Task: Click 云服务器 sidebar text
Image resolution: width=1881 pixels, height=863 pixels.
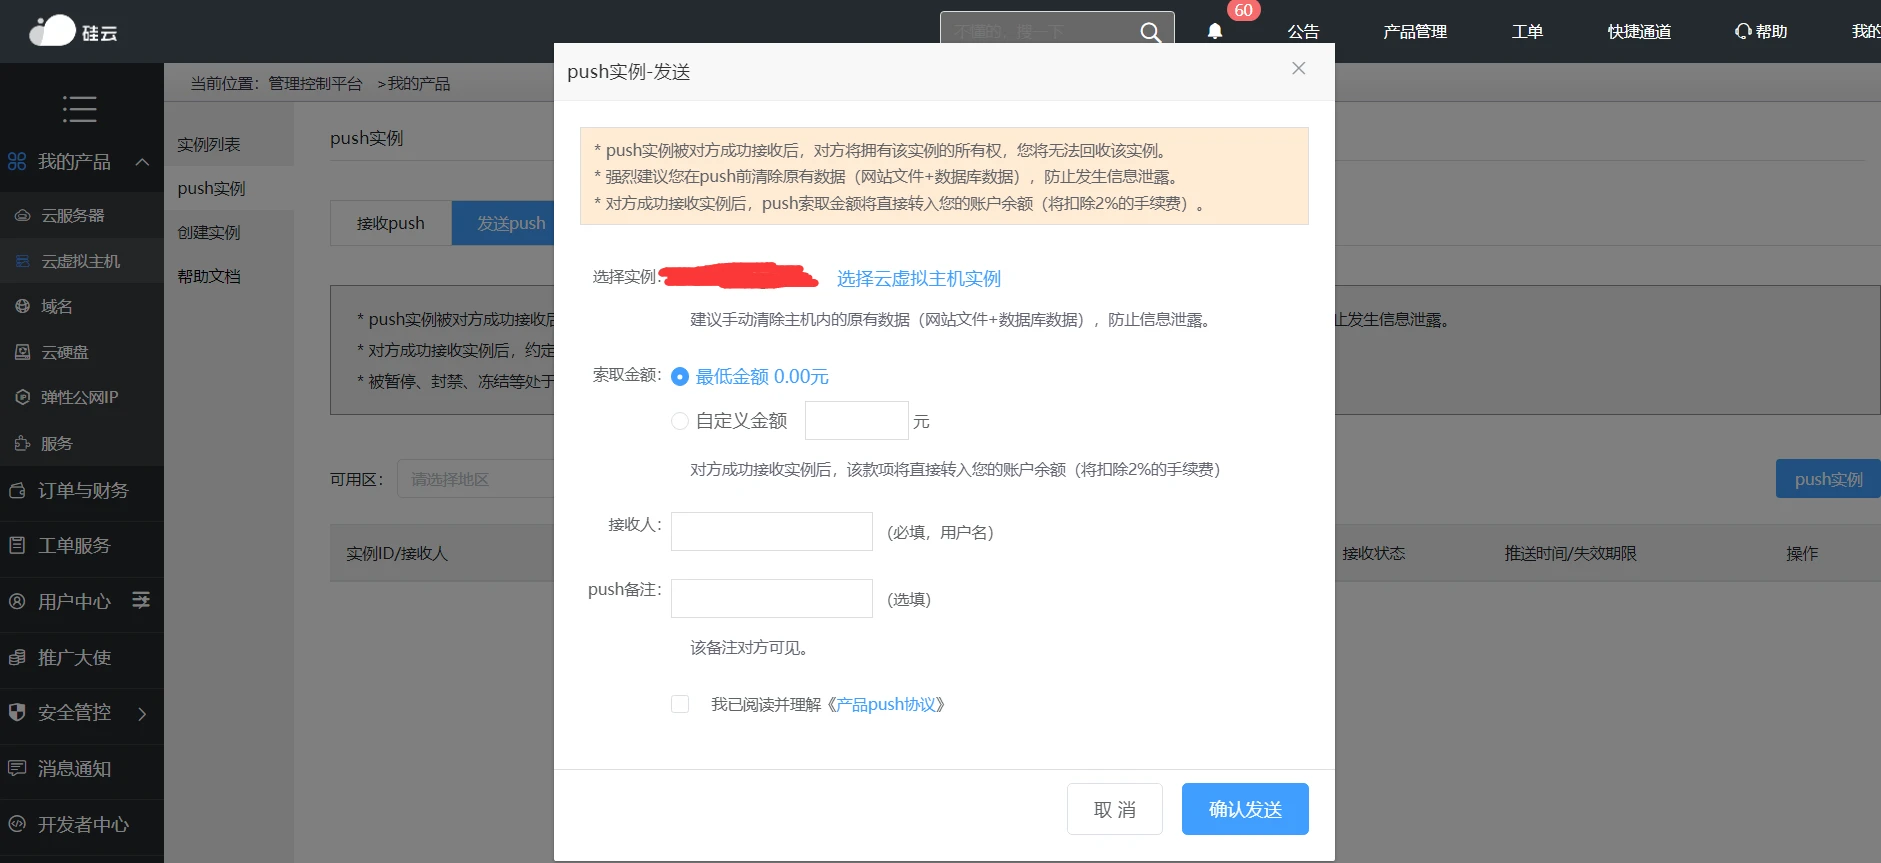Action: pos(73,215)
